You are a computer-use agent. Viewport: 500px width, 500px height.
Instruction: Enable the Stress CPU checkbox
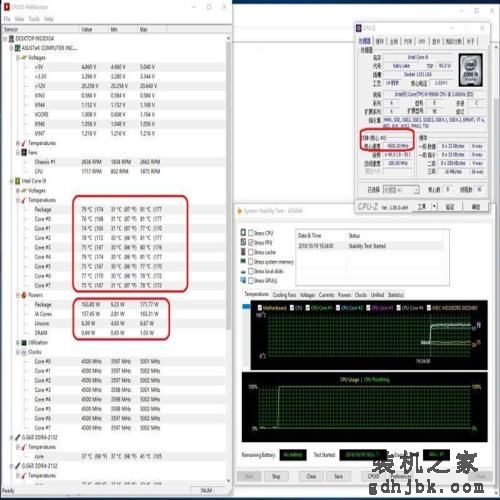click(251, 233)
